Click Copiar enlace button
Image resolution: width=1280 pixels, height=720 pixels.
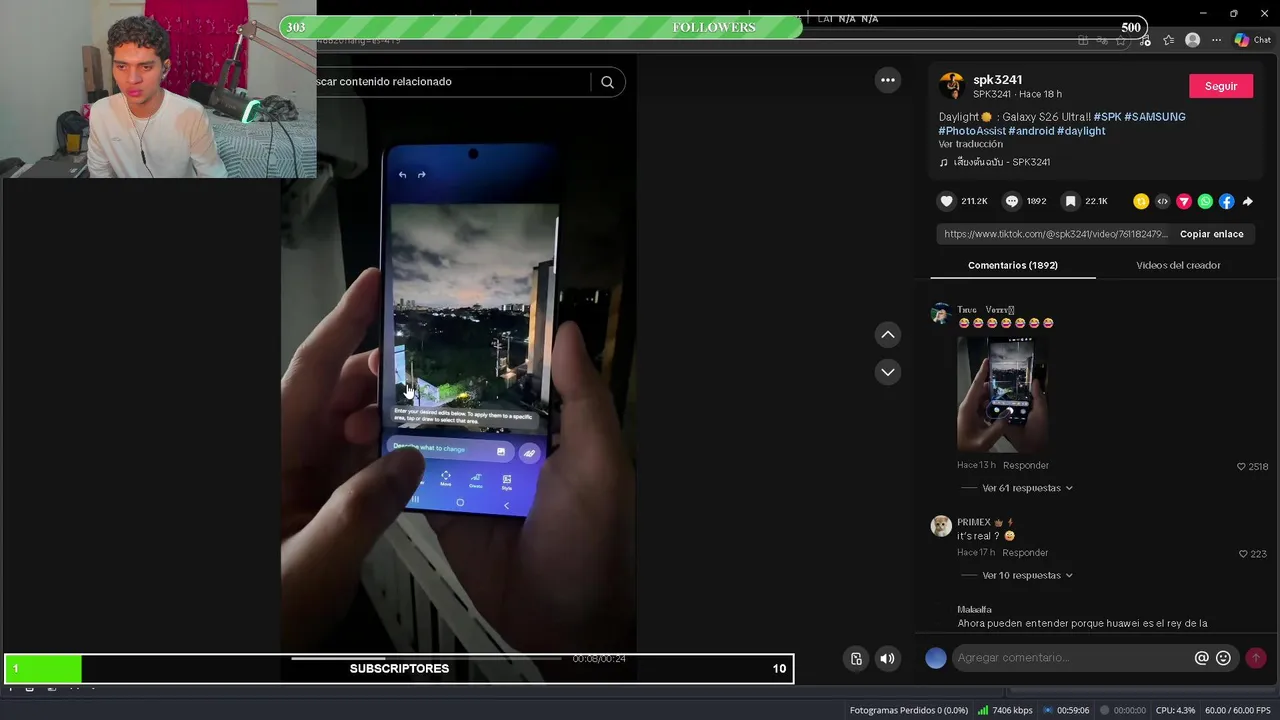(x=1212, y=234)
